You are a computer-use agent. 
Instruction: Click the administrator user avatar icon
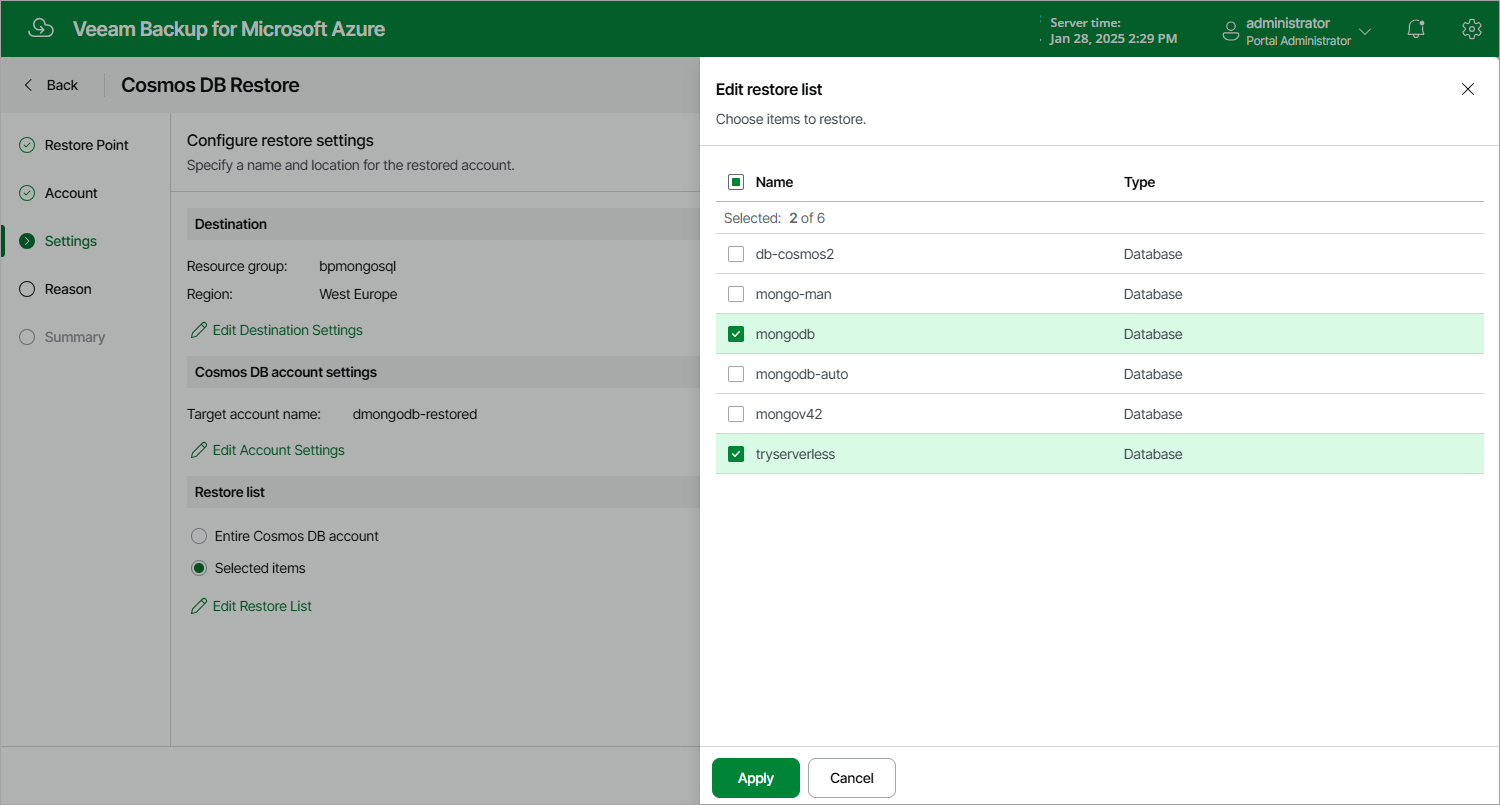click(x=1231, y=32)
